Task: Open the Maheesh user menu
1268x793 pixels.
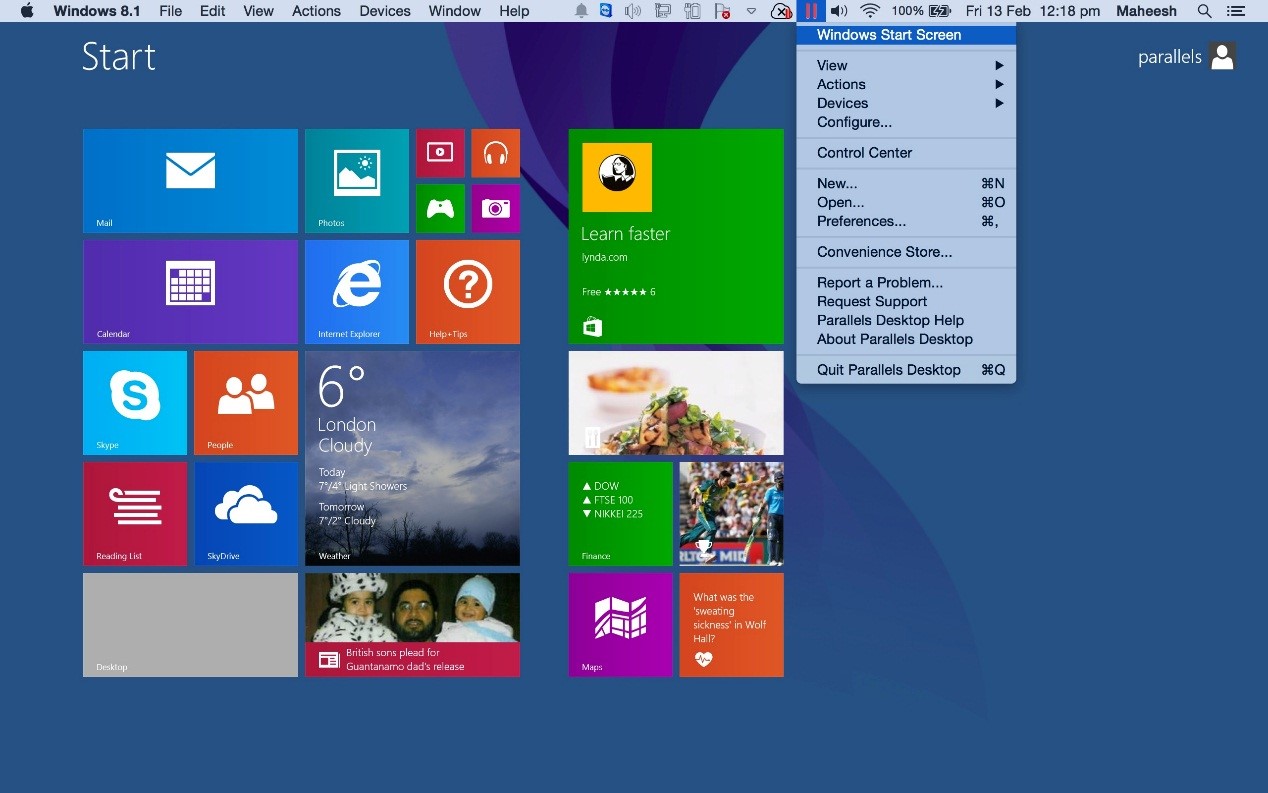Action: pos(1147,11)
